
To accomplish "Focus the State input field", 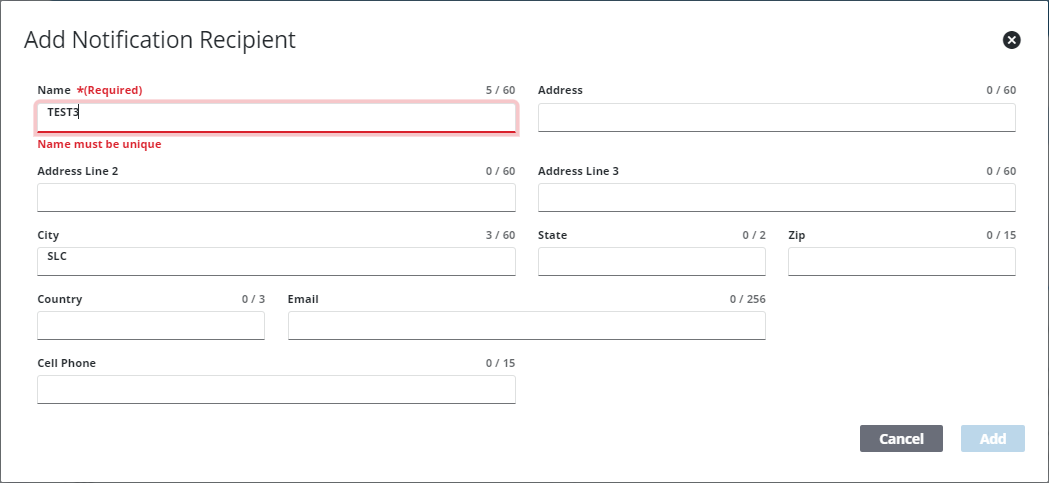I will (652, 262).
